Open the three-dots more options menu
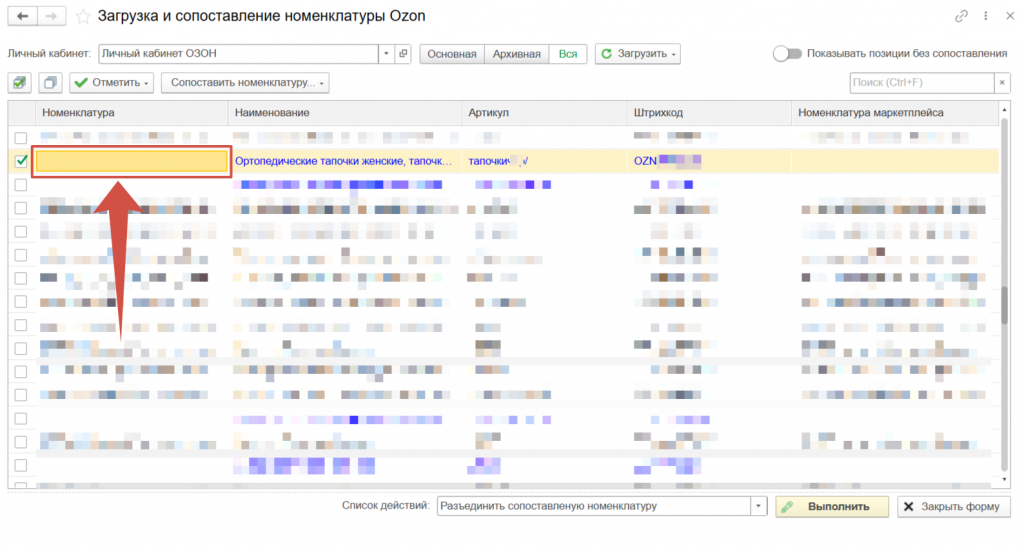 (985, 16)
